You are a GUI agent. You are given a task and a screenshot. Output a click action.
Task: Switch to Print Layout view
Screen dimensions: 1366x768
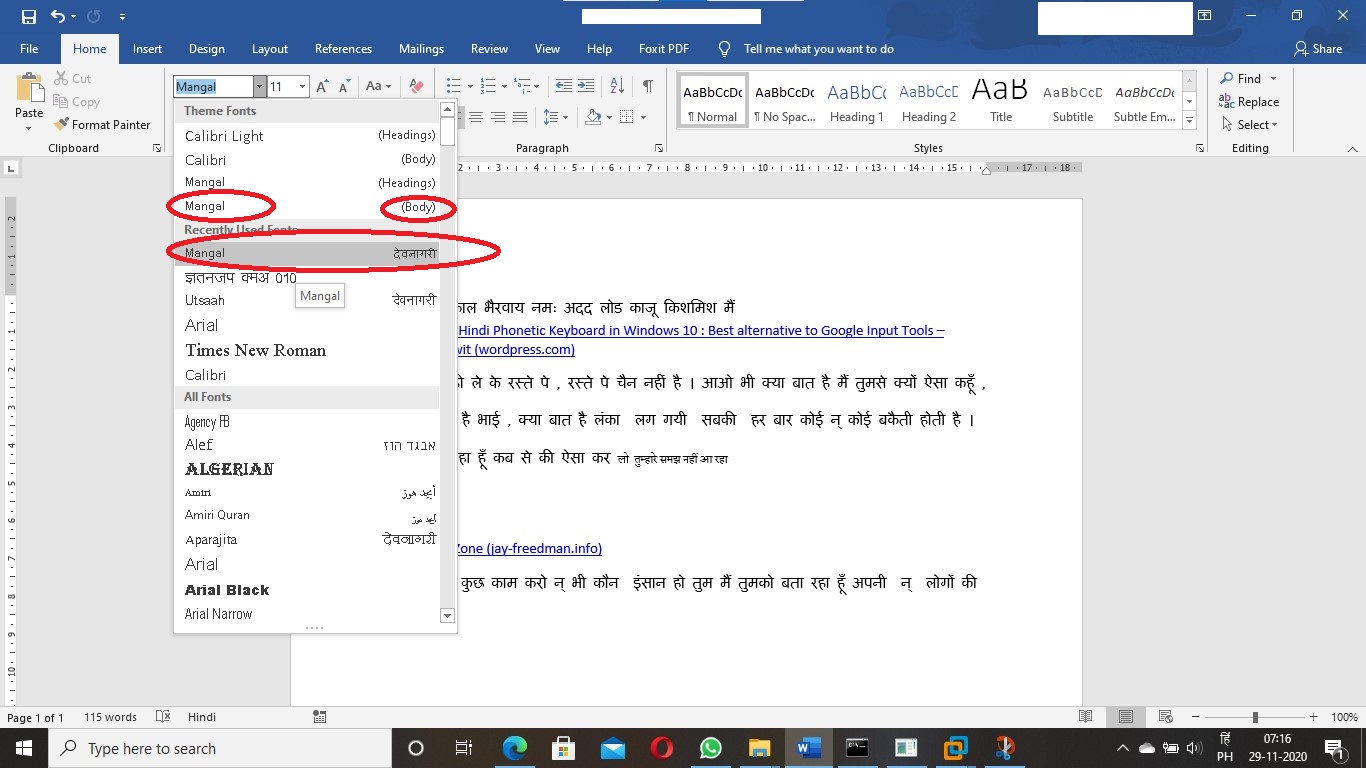1126,717
